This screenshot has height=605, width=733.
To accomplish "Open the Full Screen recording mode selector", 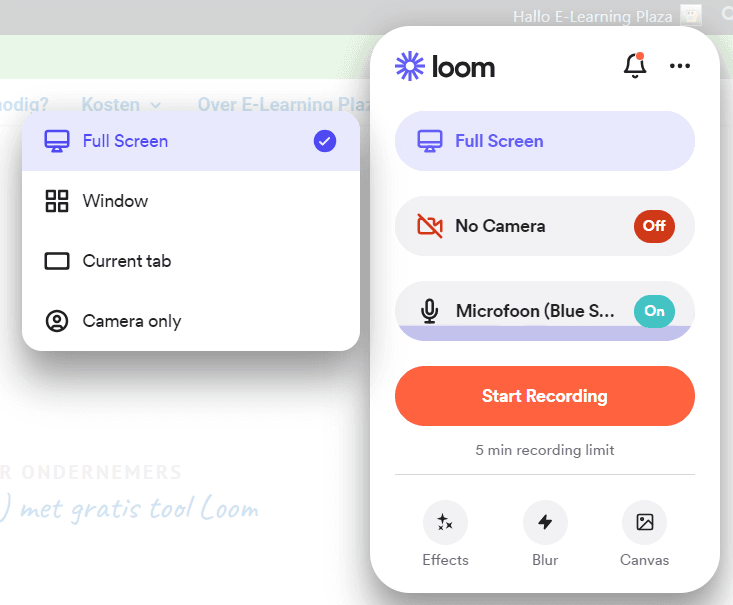I will [544, 141].
